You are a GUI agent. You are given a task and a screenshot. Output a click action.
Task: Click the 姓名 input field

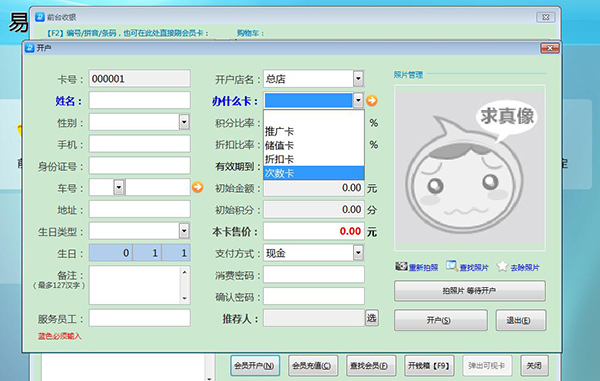coord(140,100)
